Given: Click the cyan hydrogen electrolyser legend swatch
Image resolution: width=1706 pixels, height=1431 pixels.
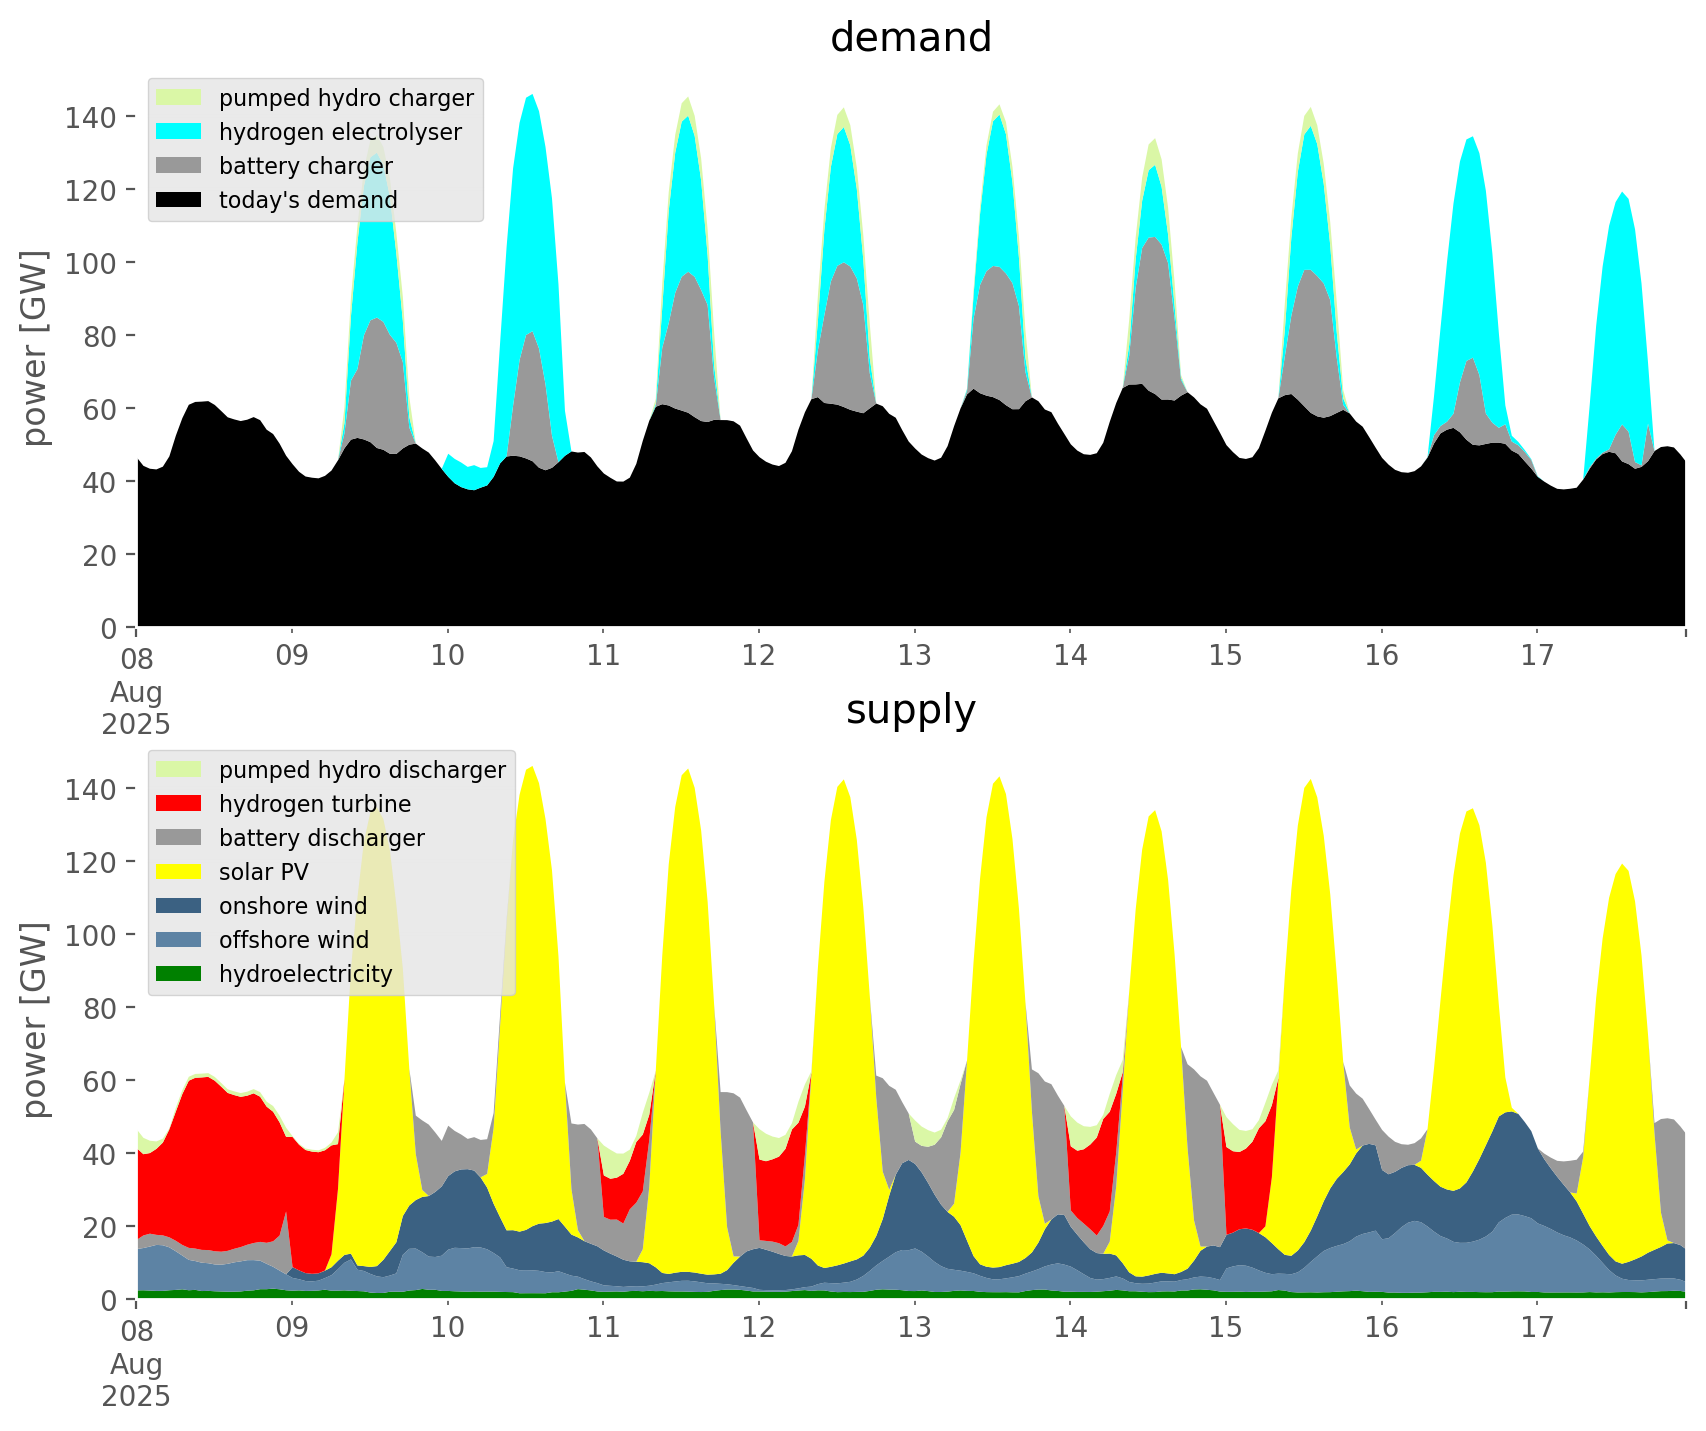Looking at the screenshot, I should [179, 132].
